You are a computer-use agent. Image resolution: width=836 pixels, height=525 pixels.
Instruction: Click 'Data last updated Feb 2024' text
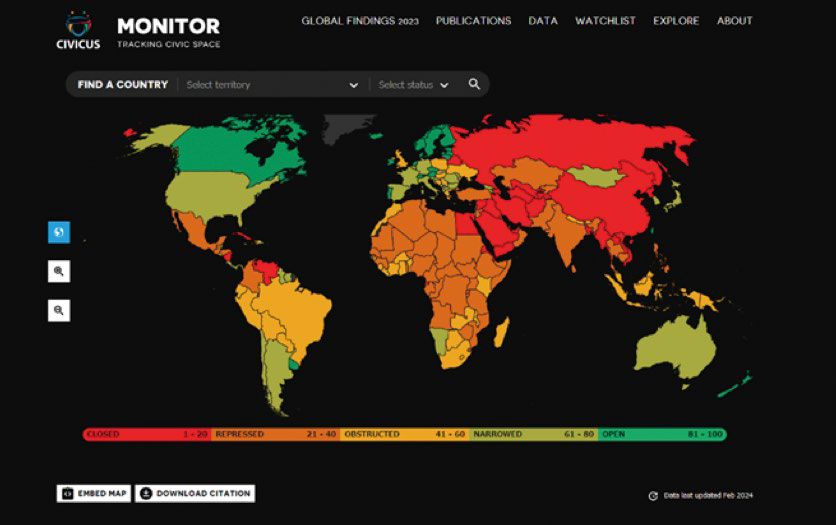(708, 496)
